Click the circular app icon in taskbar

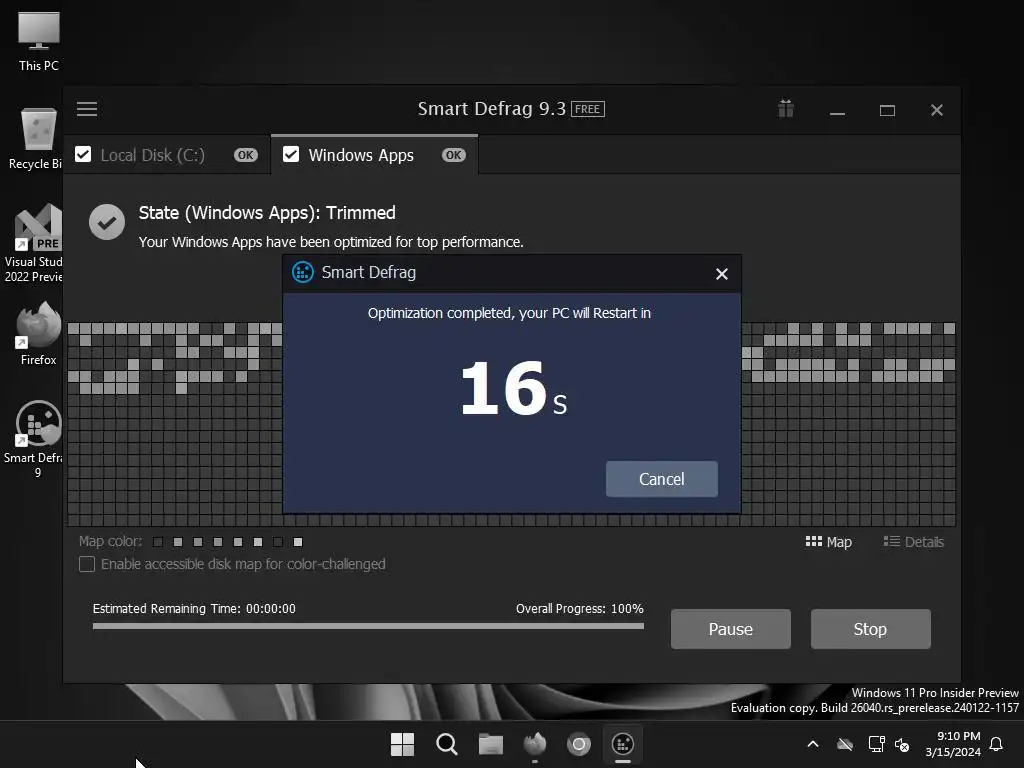(x=579, y=744)
